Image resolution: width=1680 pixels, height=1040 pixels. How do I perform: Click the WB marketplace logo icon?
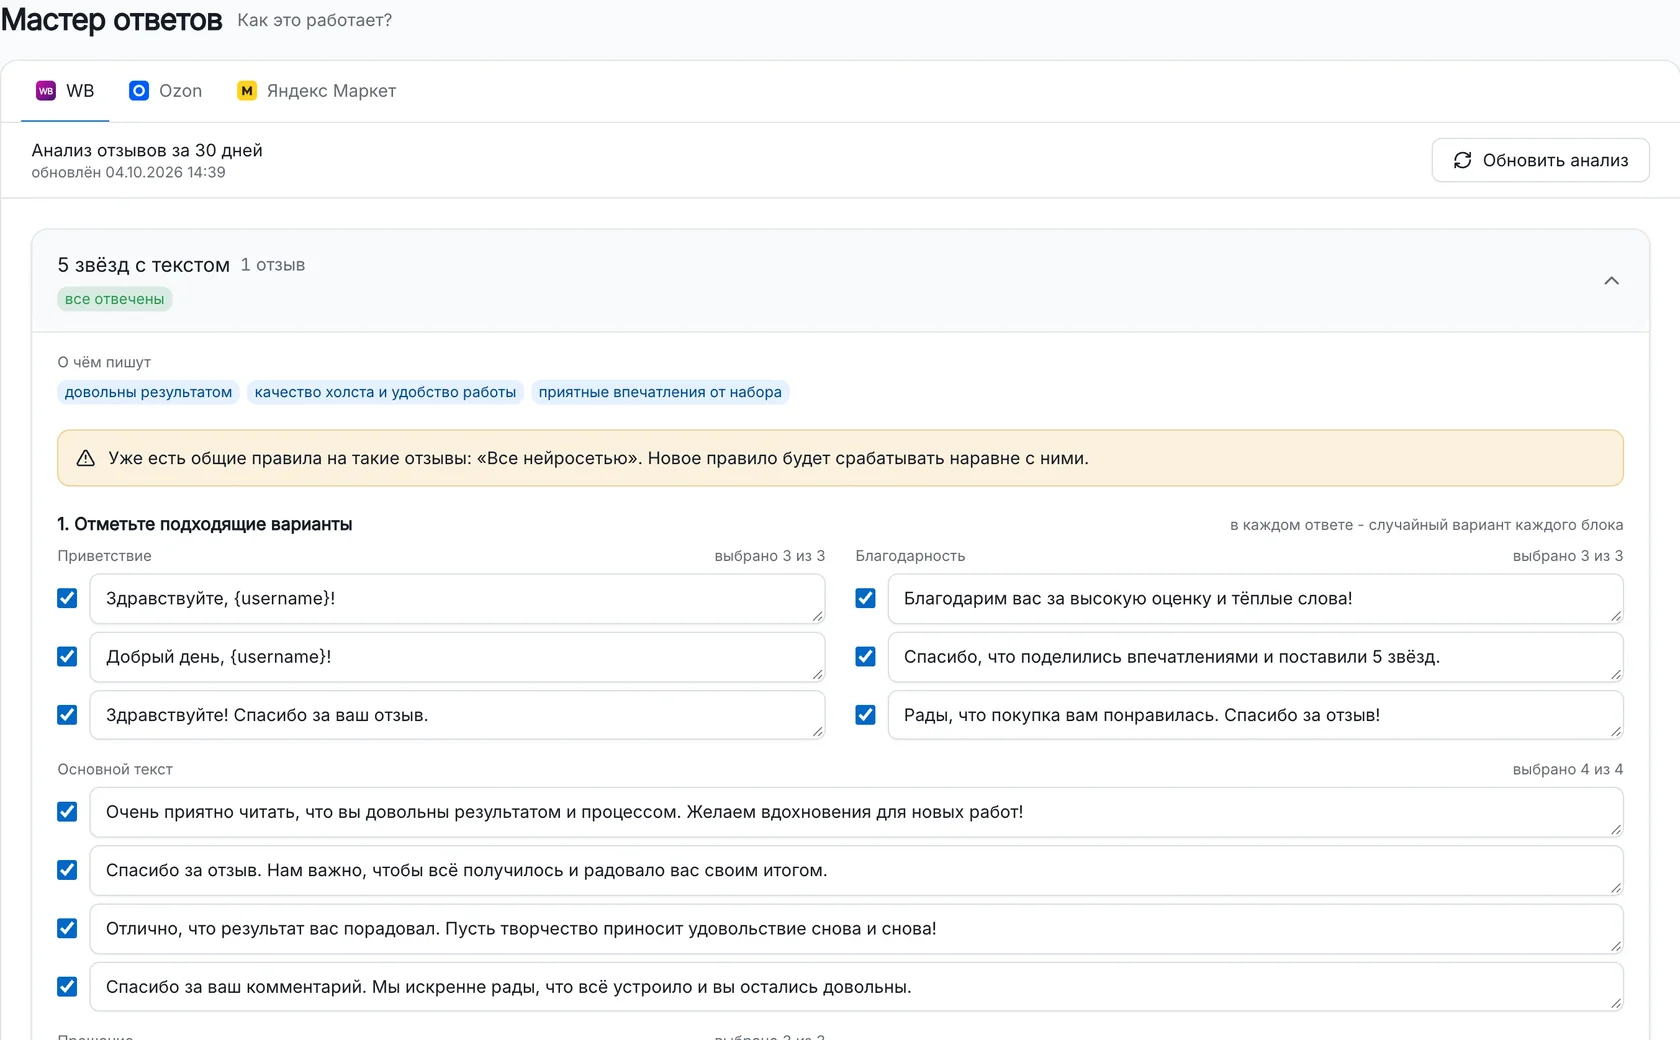pos(46,91)
